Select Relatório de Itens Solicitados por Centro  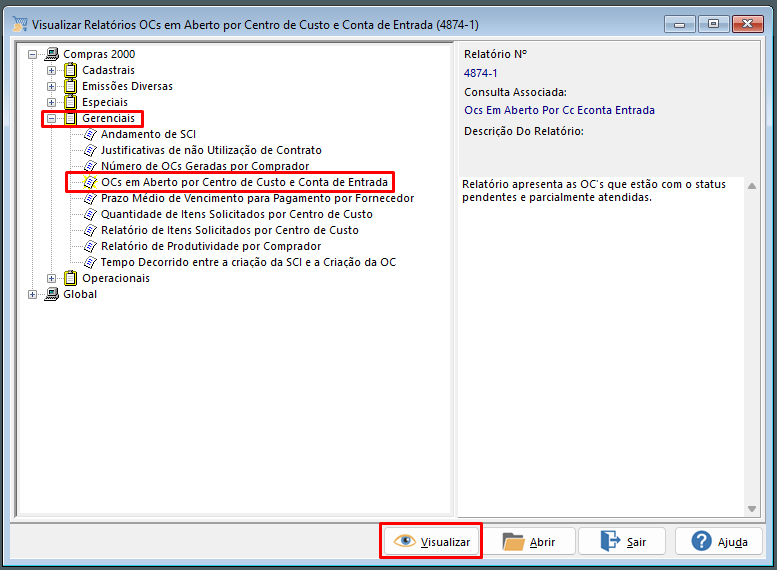229,230
